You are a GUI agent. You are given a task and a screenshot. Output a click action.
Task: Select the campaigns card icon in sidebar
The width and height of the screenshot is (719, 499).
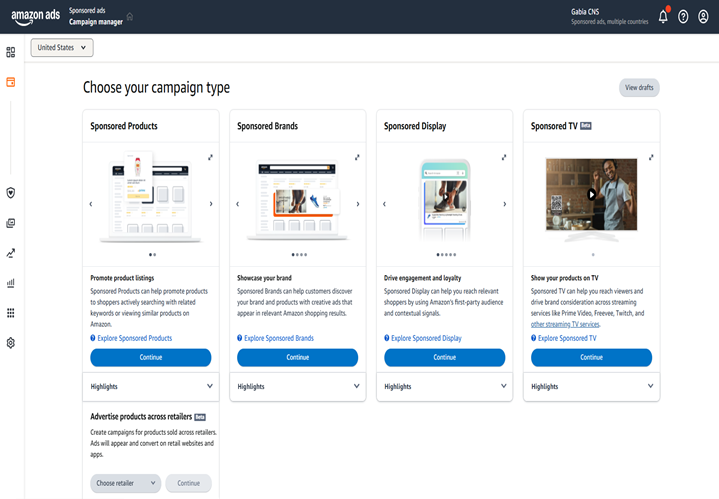pos(11,82)
